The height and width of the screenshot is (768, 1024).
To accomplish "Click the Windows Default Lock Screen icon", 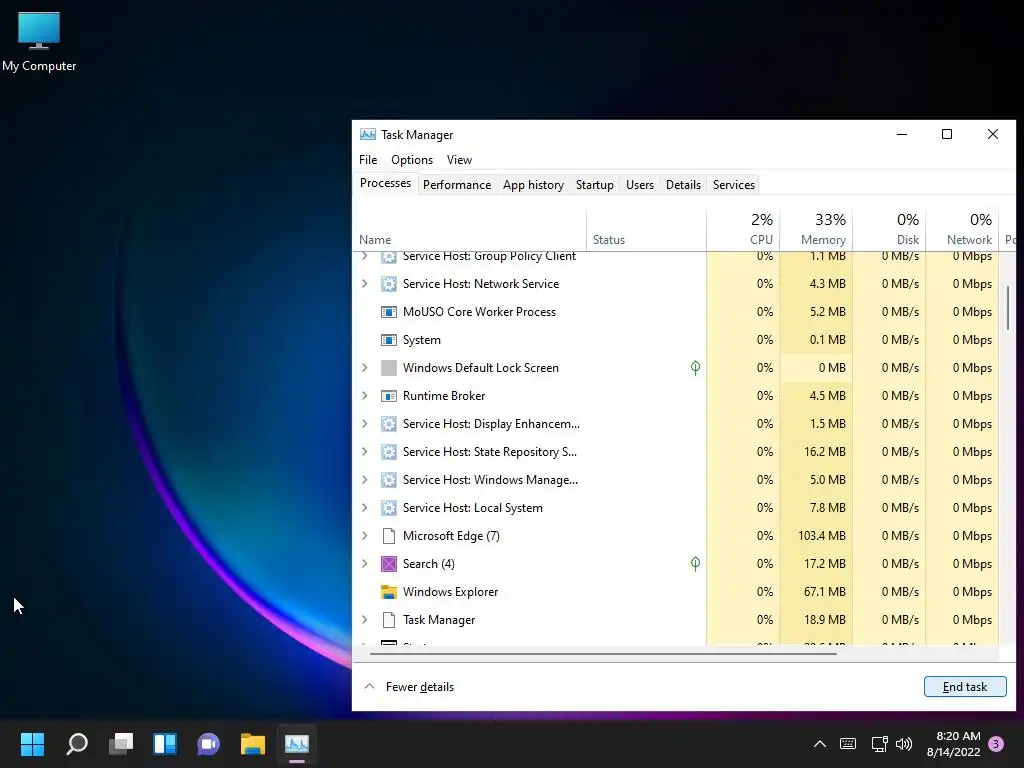I will click(x=389, y=368).
